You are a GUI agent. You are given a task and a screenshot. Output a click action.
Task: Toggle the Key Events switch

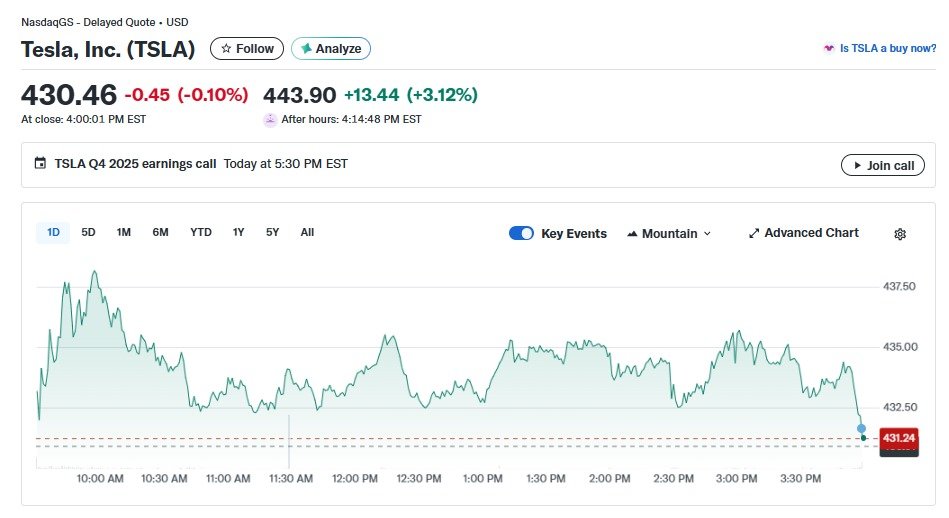point(521,233)
